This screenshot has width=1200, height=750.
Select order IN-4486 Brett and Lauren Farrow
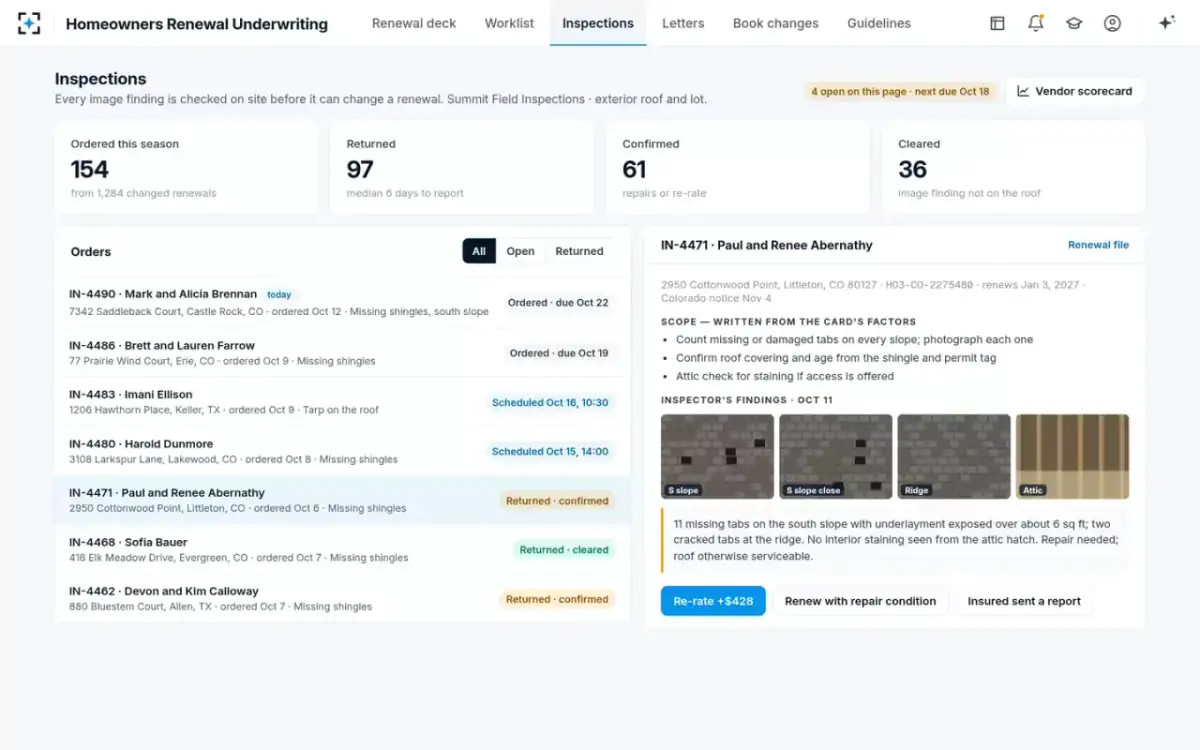[342, 352]
